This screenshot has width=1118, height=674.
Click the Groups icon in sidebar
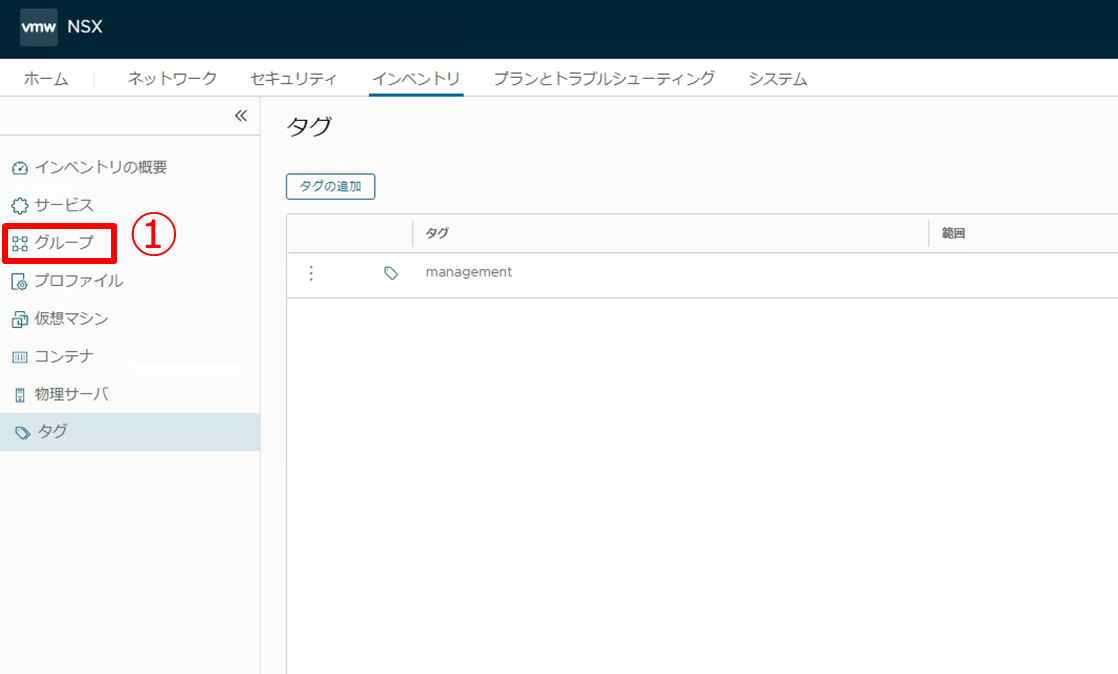coord(20,243)
